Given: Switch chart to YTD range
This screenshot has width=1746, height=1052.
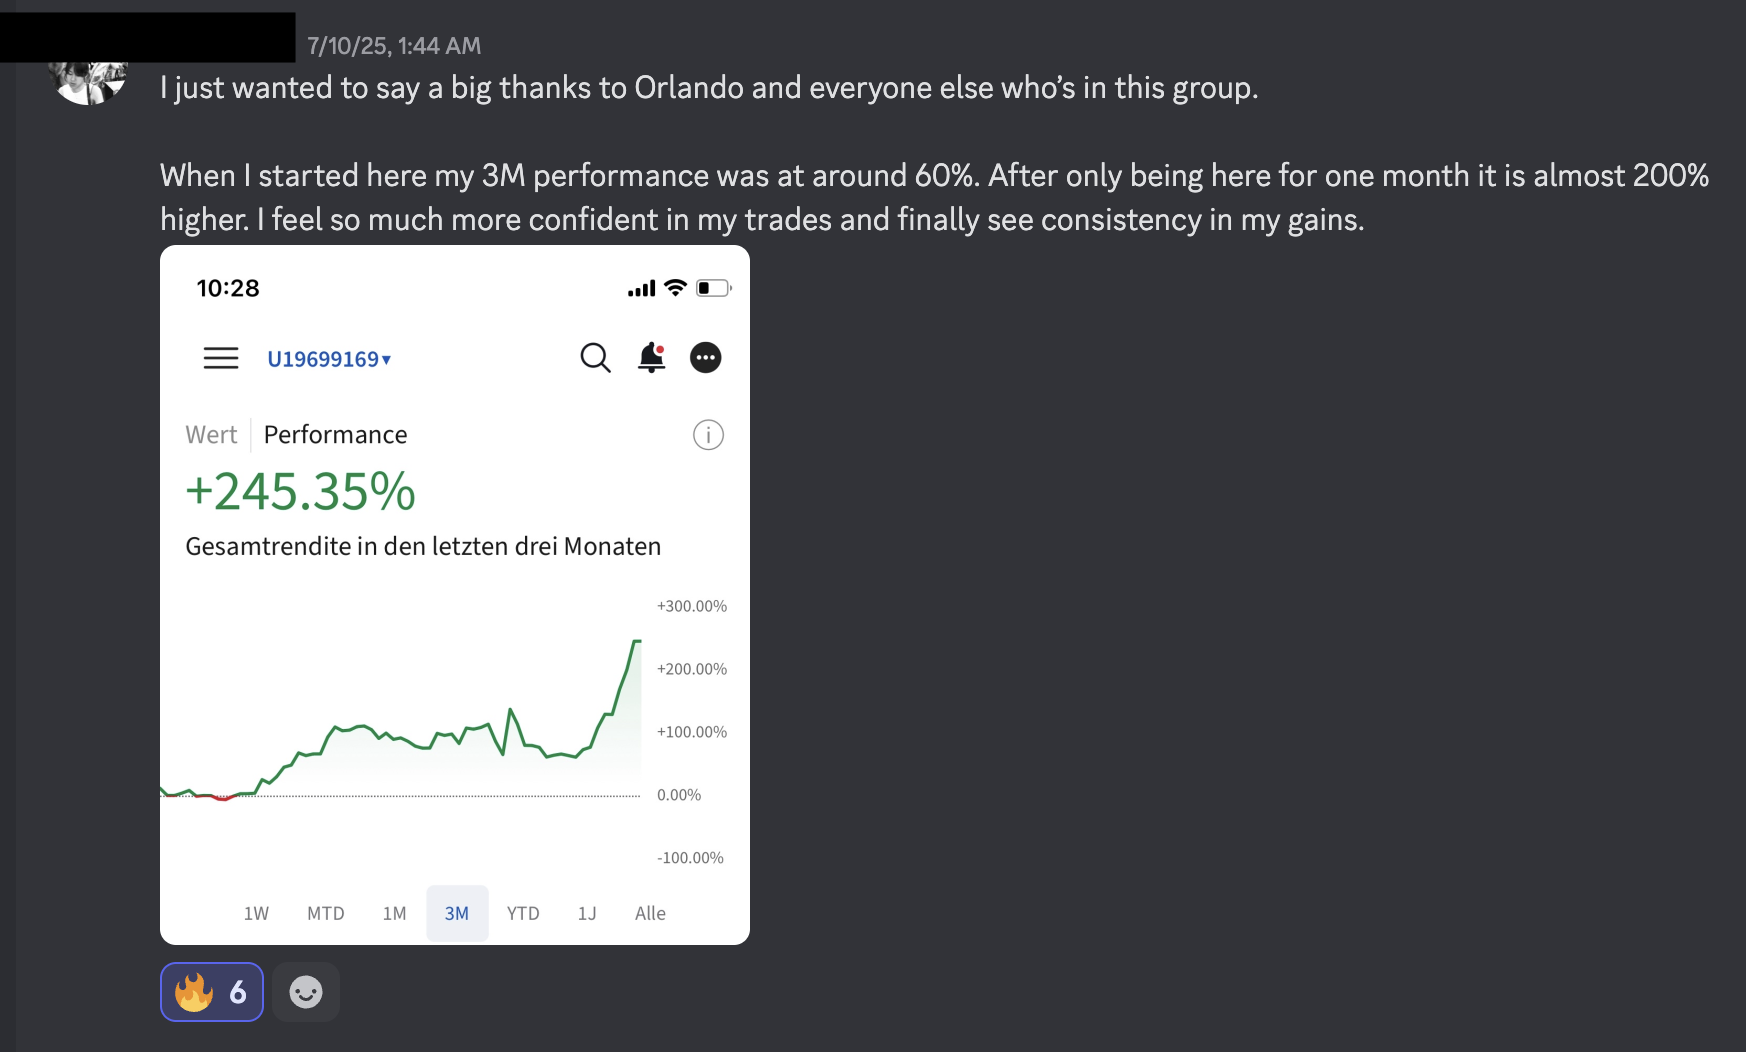Looking at the screenshot, I should click(x=522, y=913).
